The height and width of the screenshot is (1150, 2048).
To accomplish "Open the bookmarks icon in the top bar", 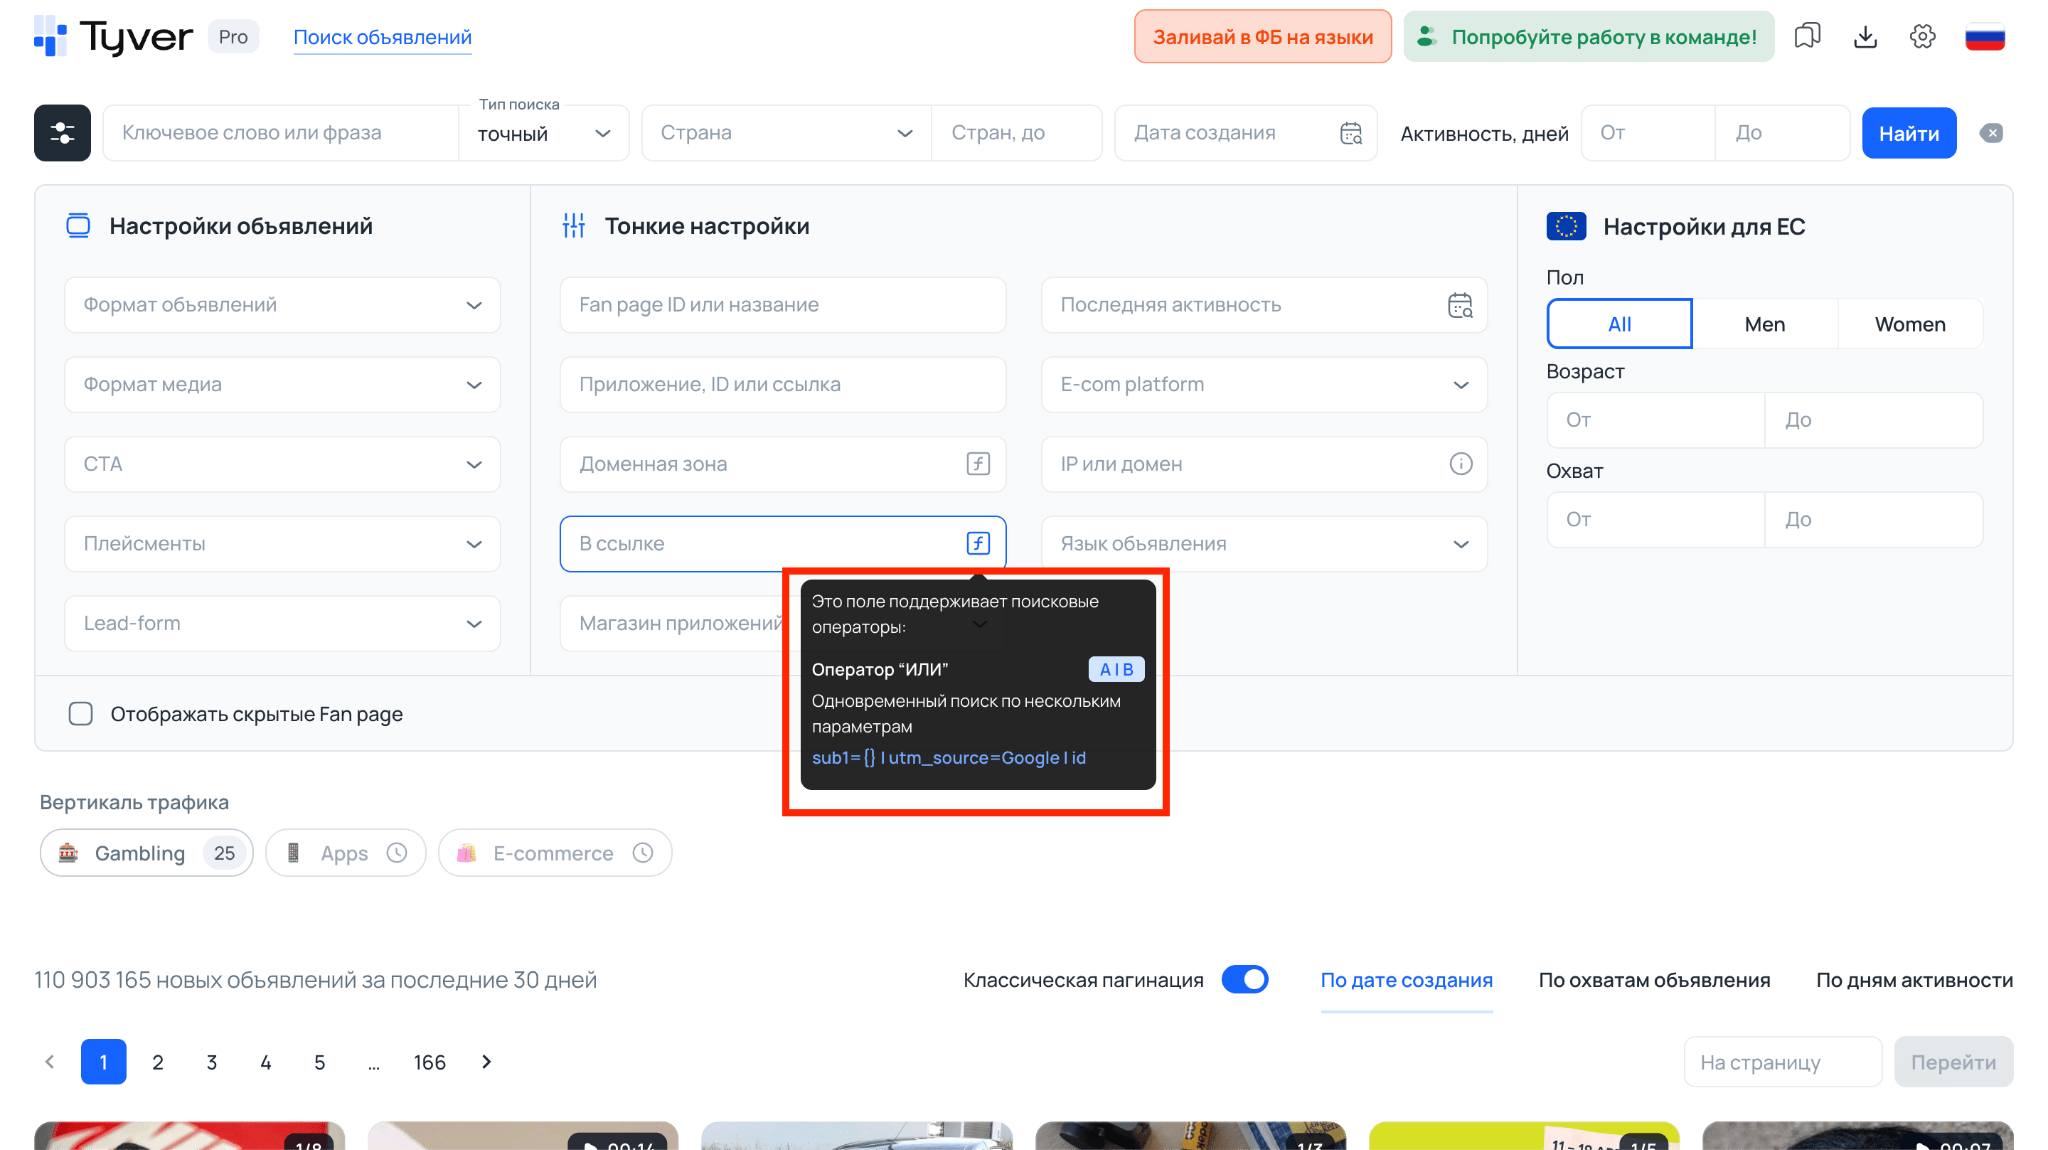I will [1807, 36].
